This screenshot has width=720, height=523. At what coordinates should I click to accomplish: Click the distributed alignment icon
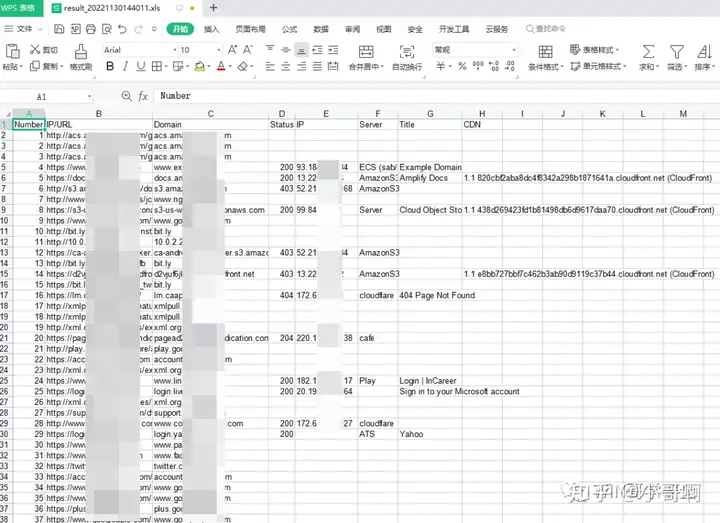[x=333, y=67]
